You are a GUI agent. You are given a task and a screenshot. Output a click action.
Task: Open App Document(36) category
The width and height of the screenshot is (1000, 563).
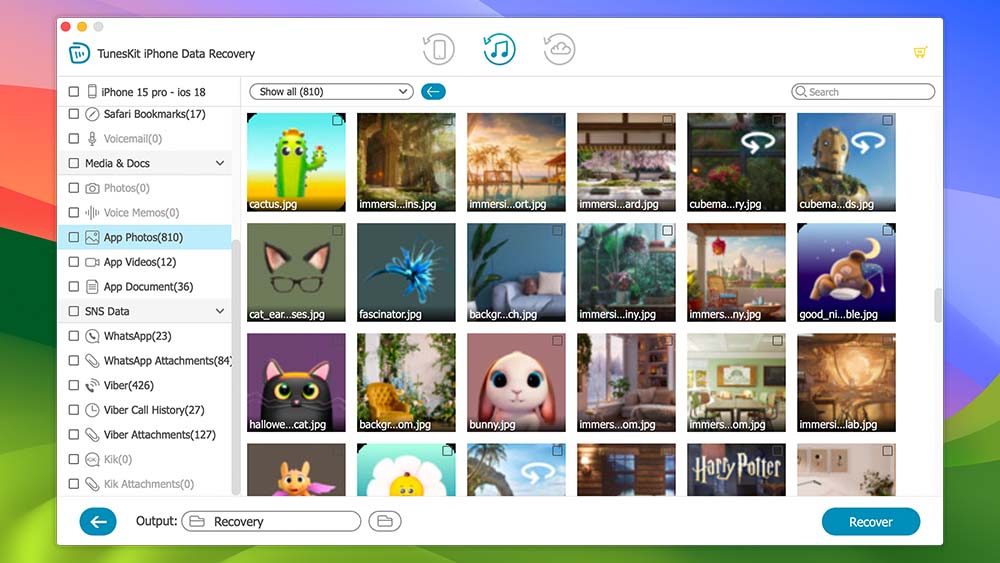[x=145, y=287]
